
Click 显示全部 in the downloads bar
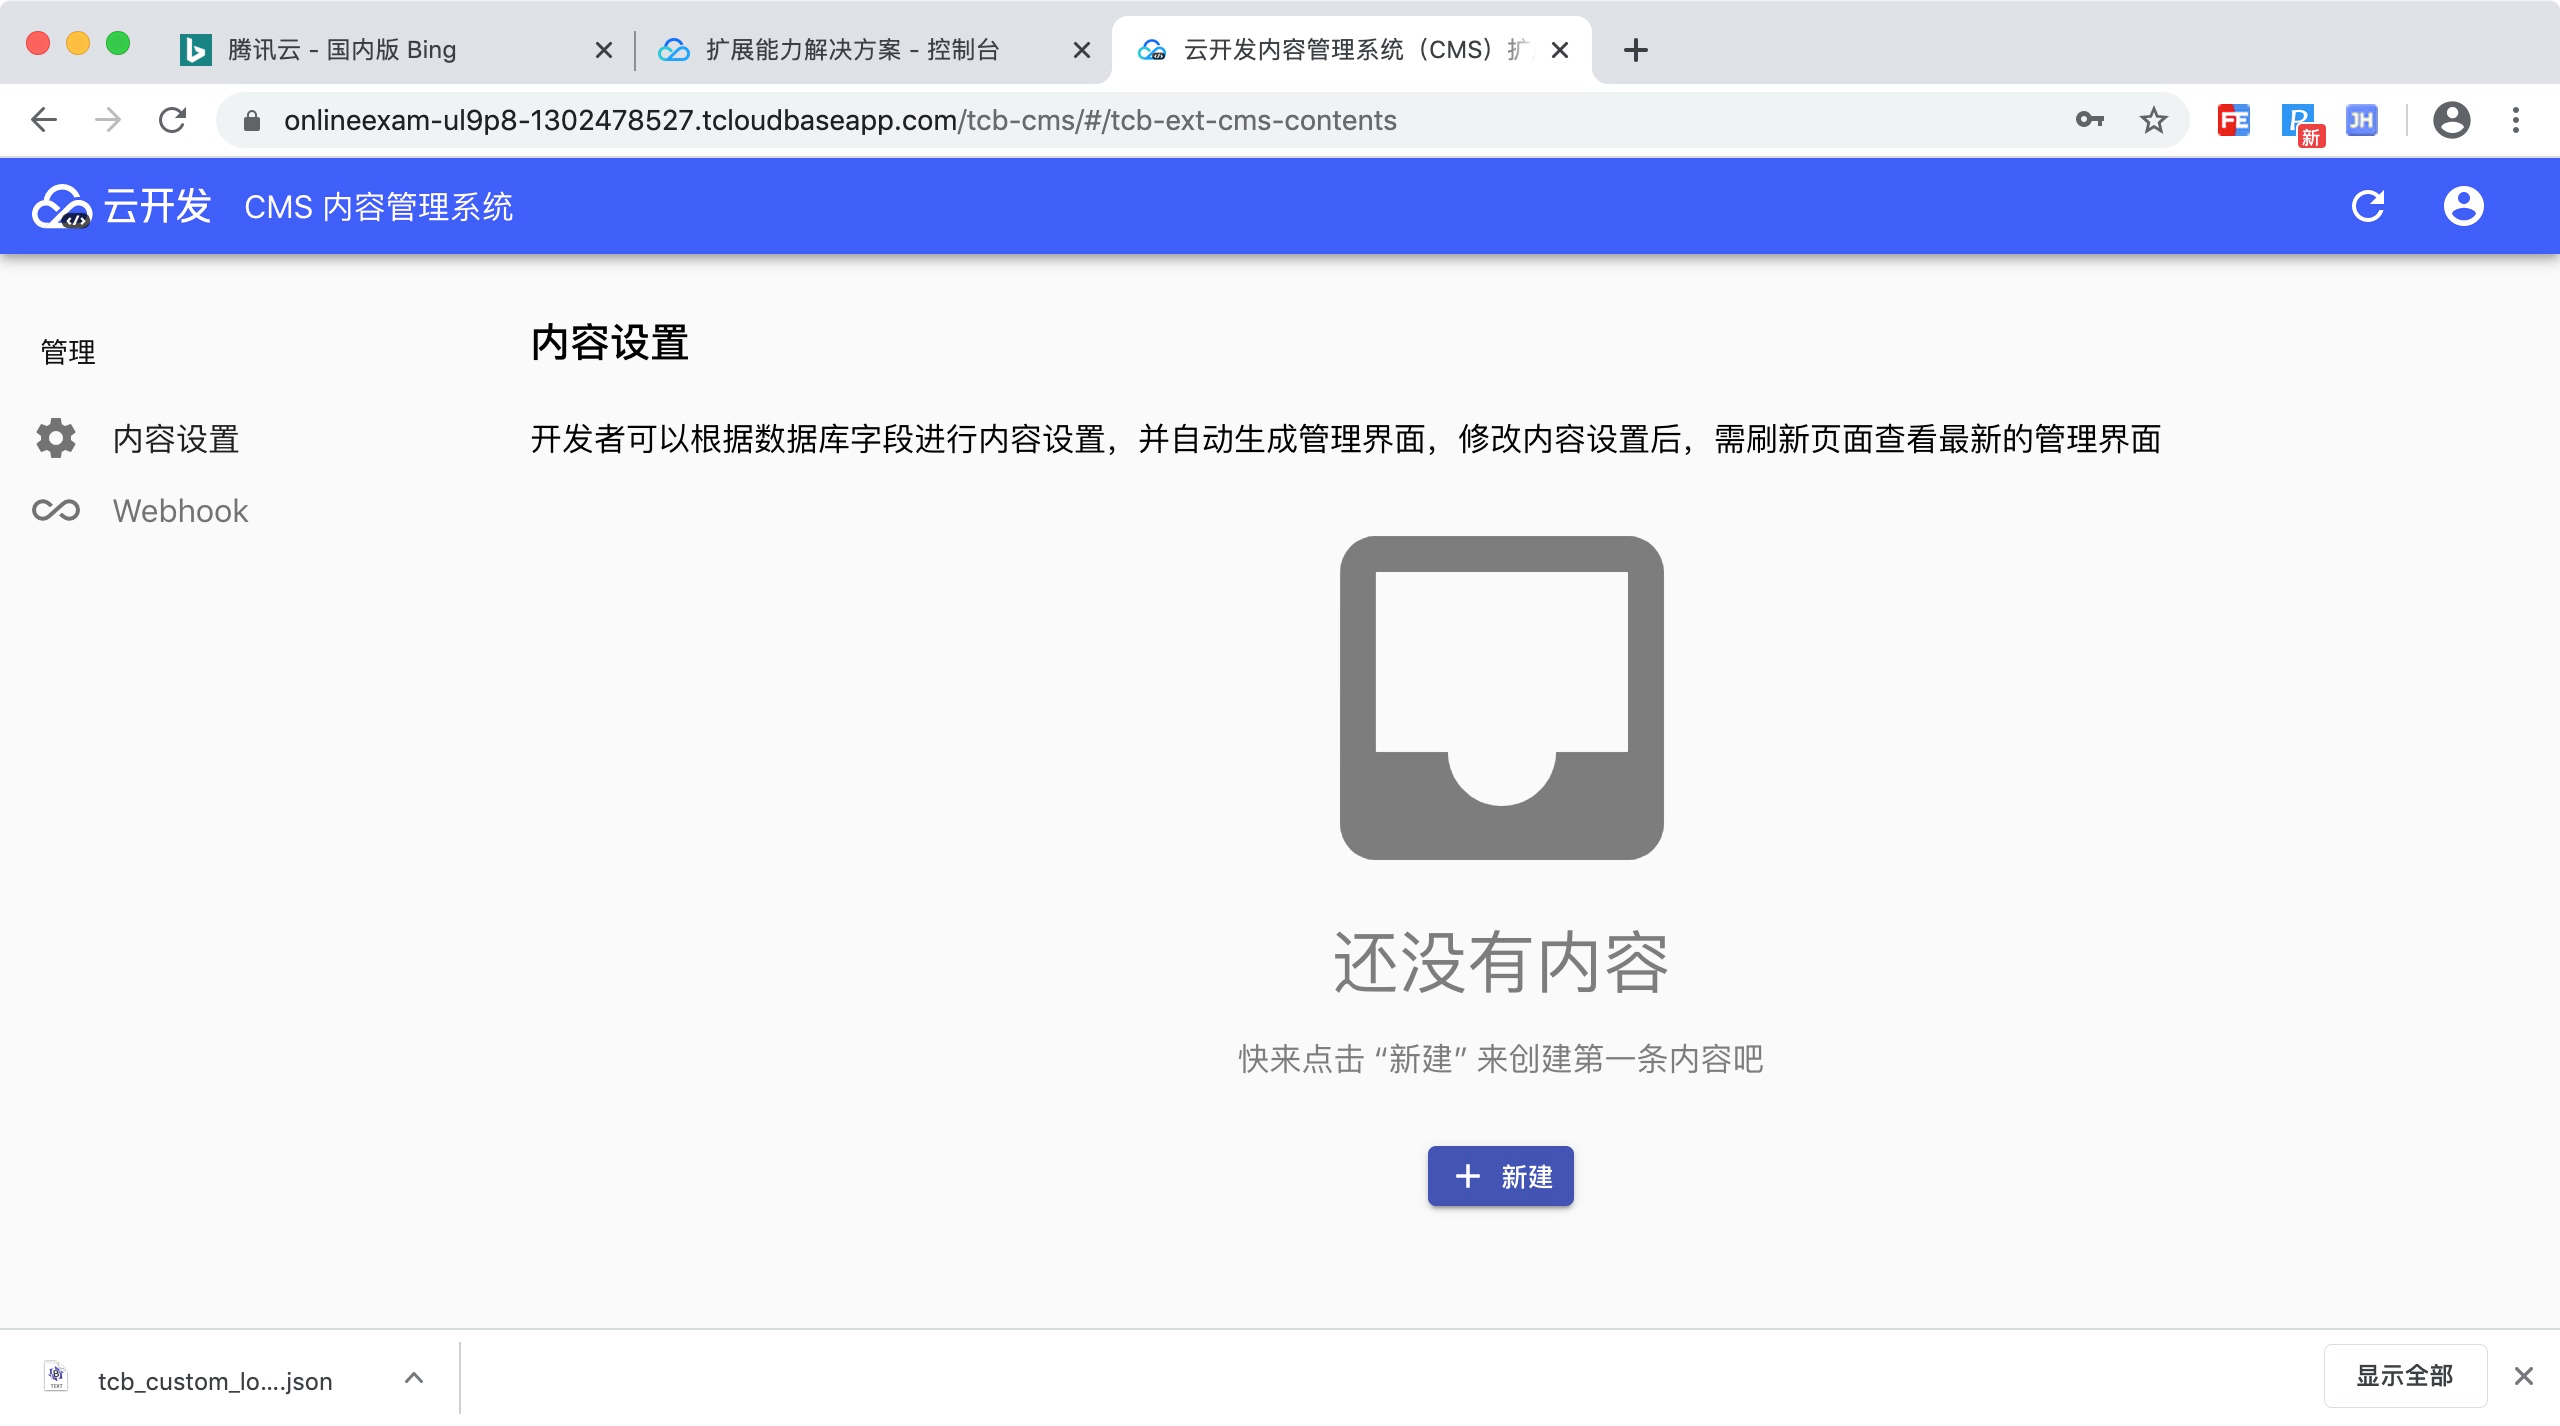[2404, 1376]
